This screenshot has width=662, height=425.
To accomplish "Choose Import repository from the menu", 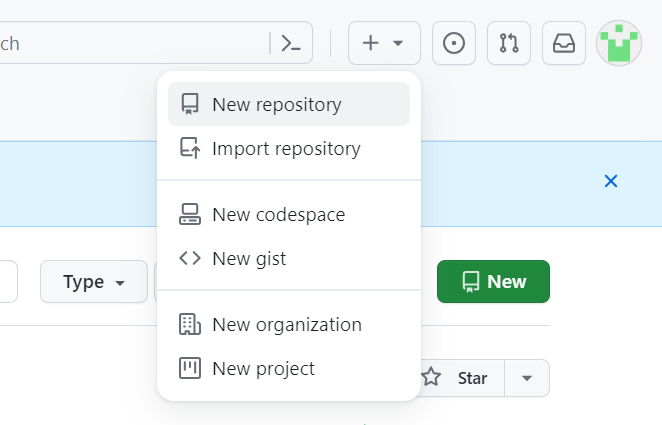I will [286, 149].
